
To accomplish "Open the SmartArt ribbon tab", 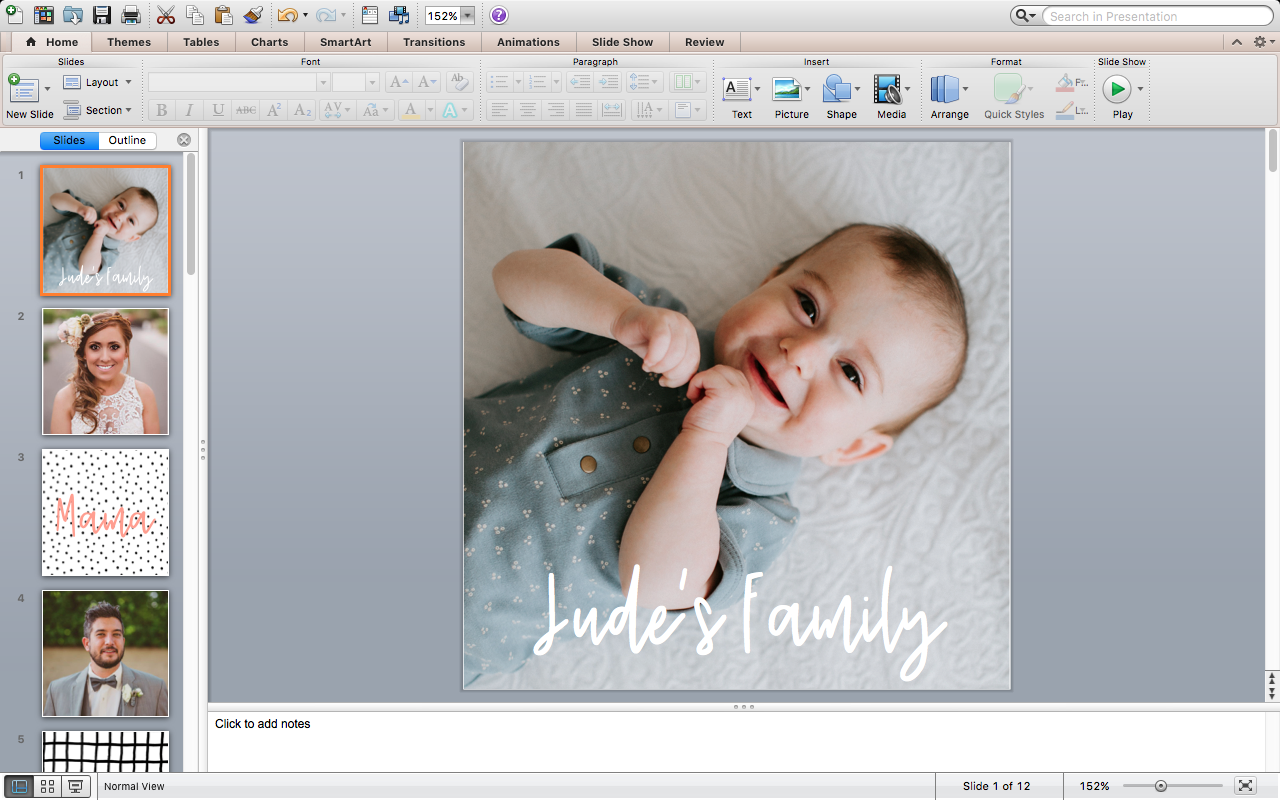I will pyautogui.click(x=346, y=42).
